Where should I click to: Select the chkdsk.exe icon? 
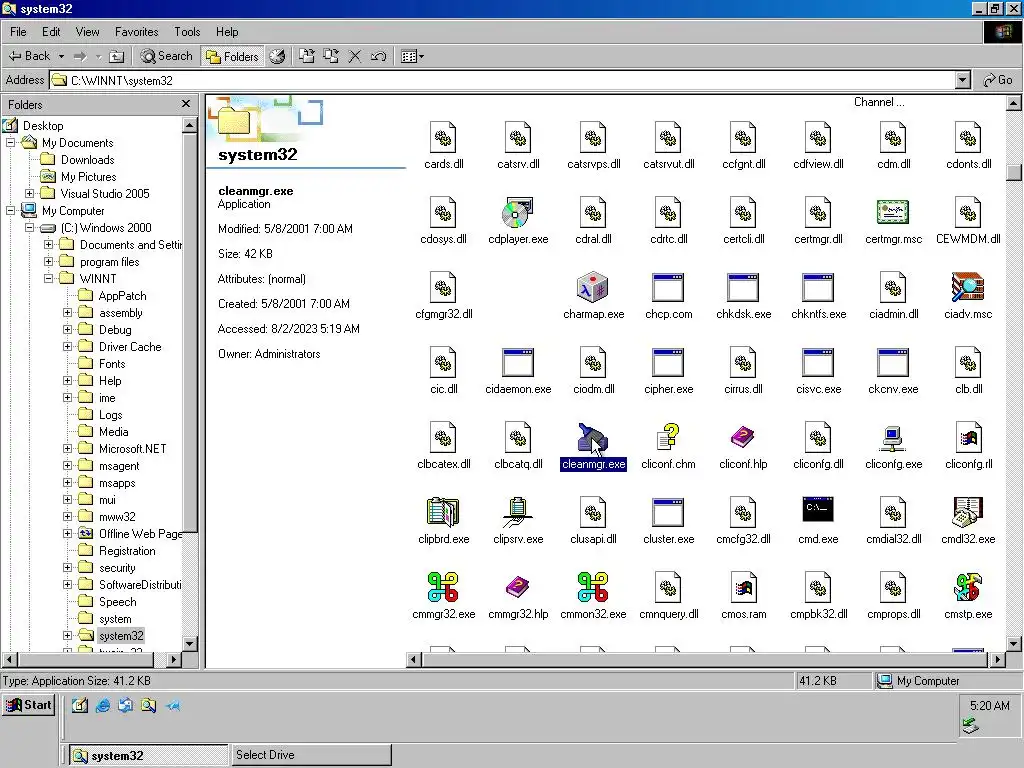[743, 287]
